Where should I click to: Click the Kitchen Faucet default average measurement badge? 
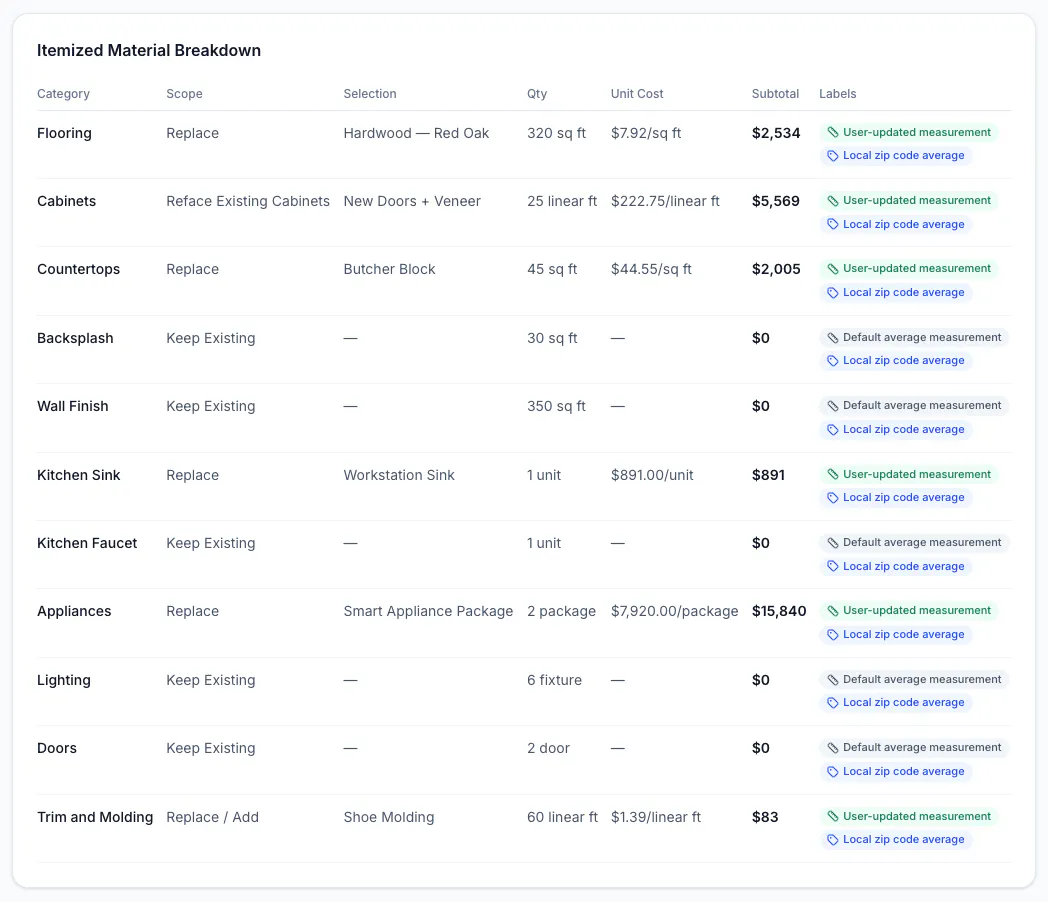[914, 543]
